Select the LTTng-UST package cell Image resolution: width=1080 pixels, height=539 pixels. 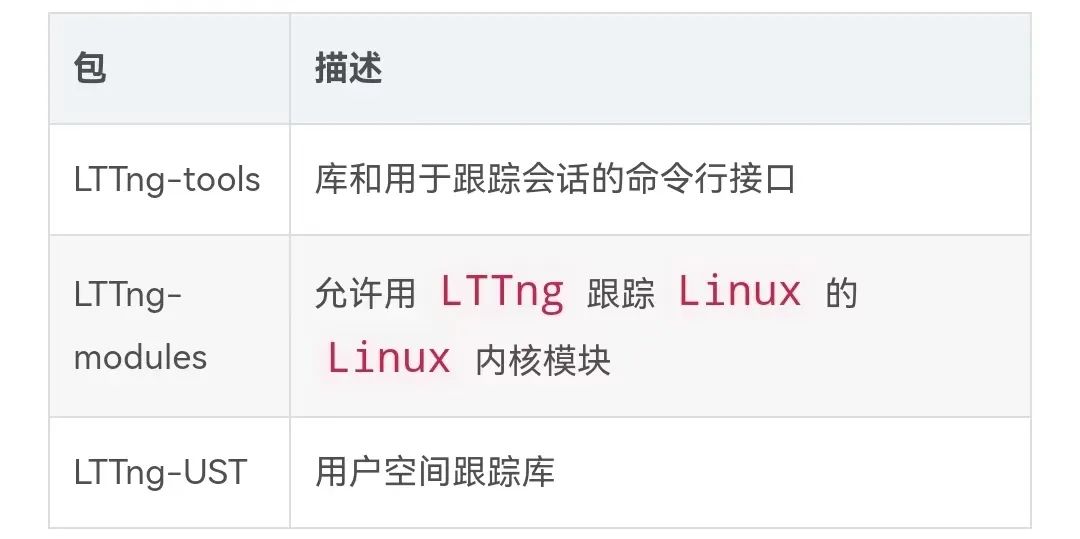[160, 472]
